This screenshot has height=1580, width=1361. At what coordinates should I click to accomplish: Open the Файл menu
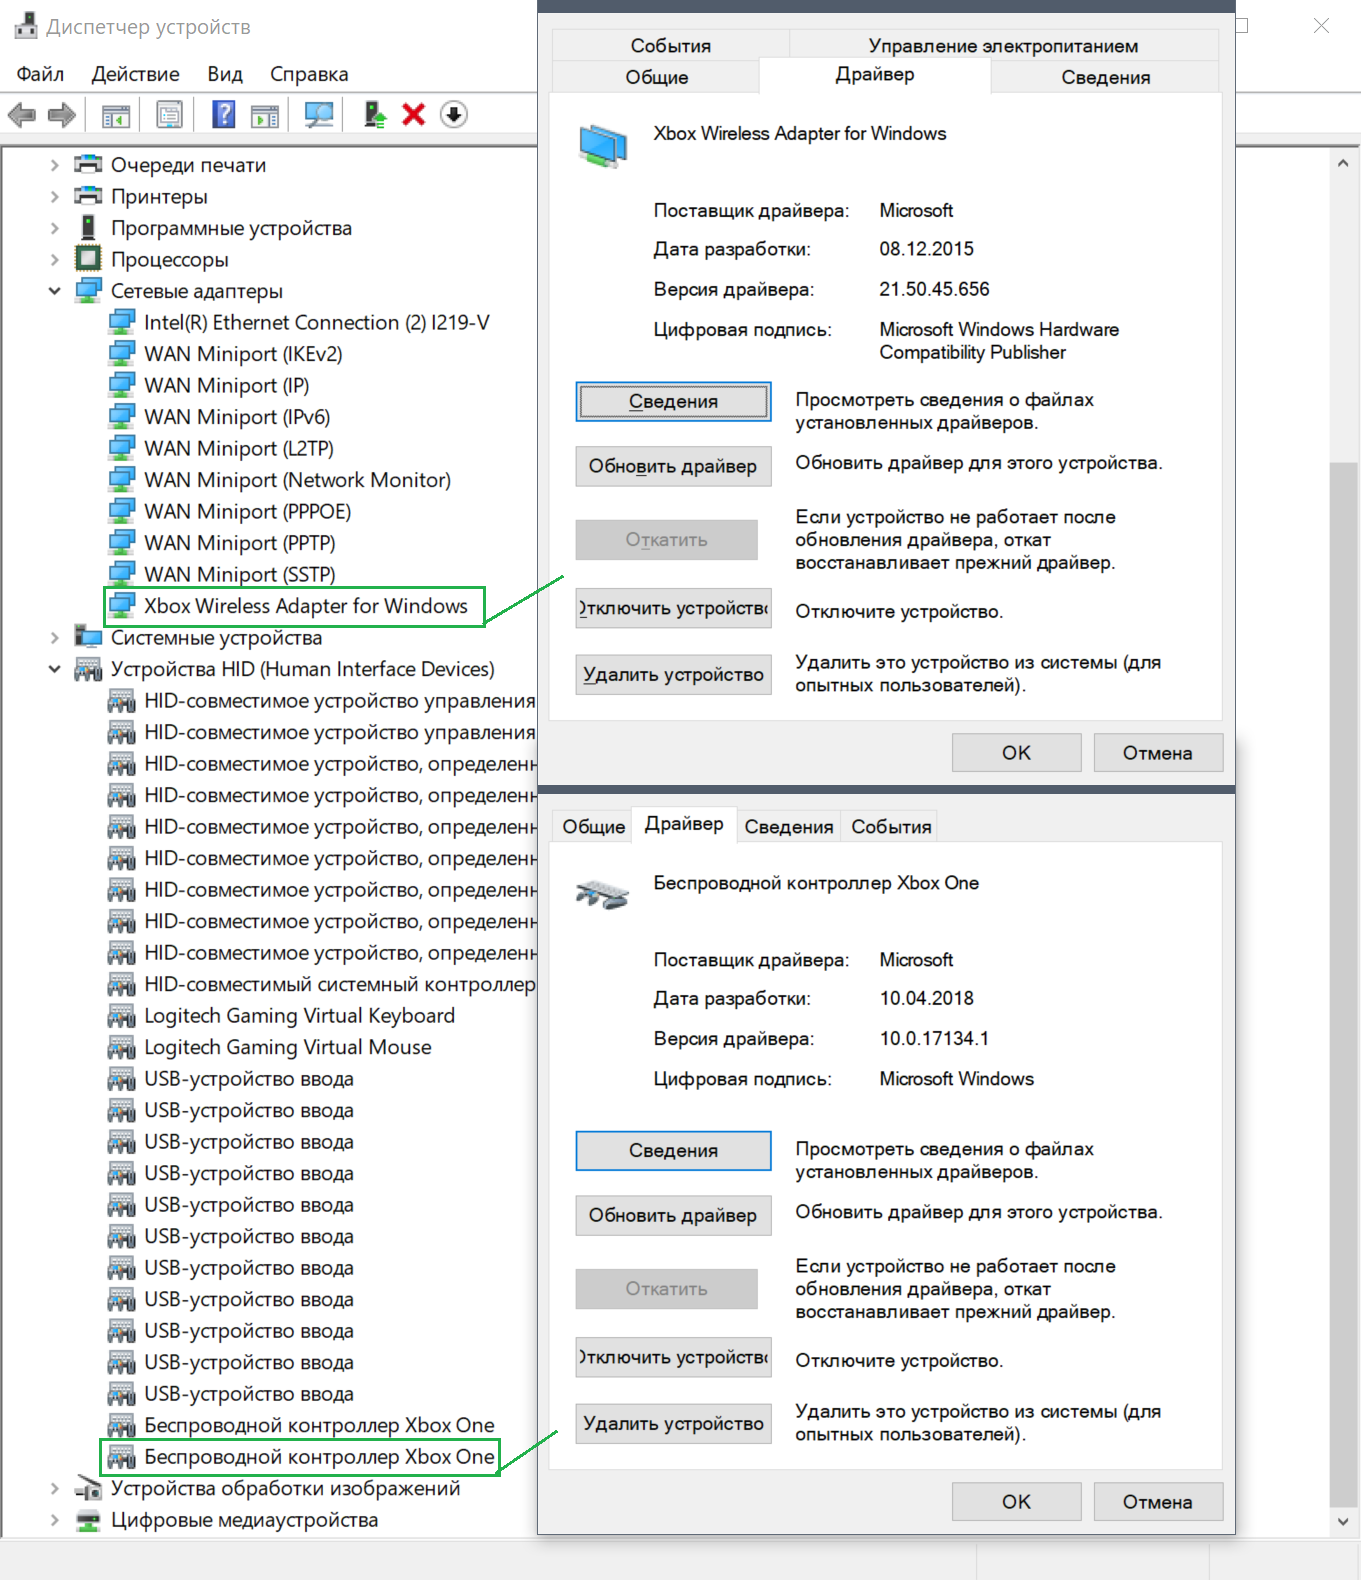pyautogui.click(x=40, y=74)
